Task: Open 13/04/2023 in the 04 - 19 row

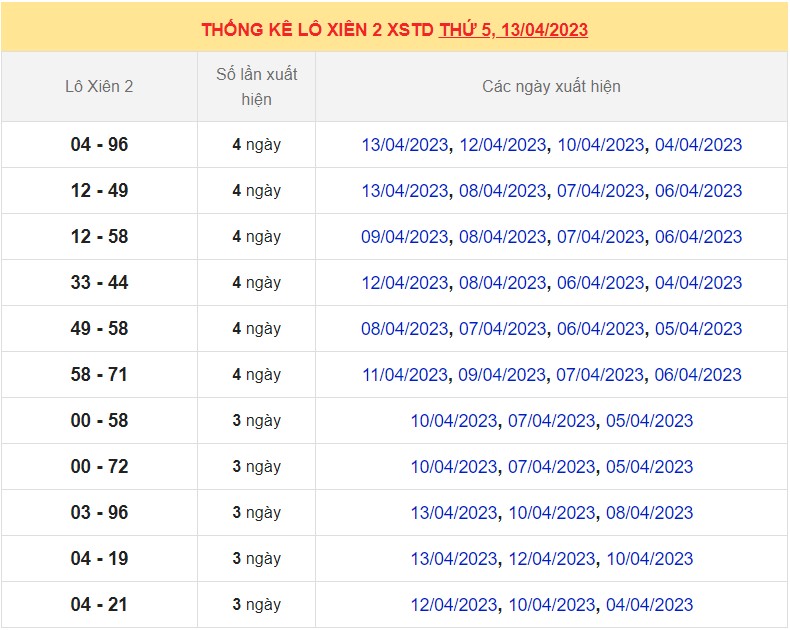Action: 454,559
